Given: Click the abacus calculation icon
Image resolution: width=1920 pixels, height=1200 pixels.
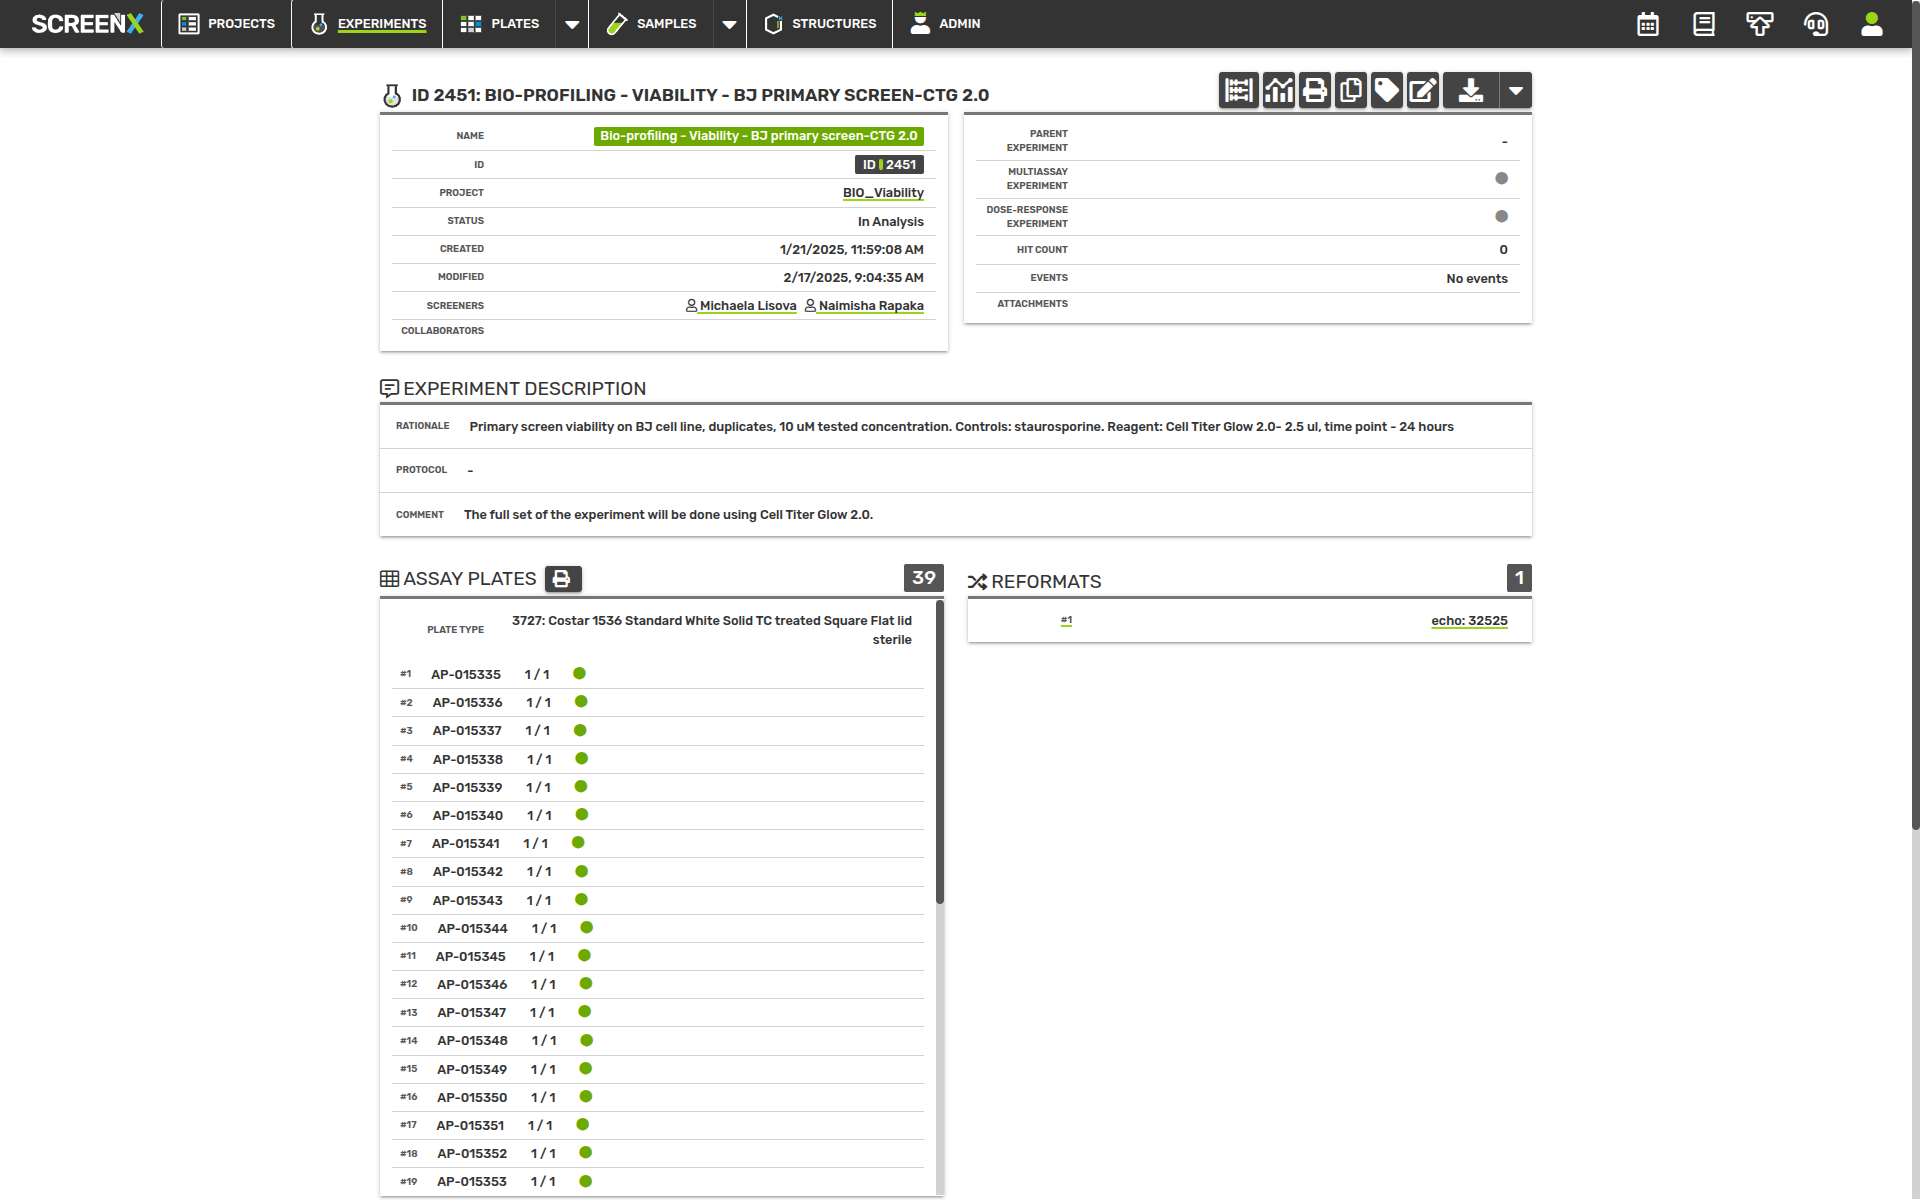Looking at the screenshot, I should coord(1238,91).
